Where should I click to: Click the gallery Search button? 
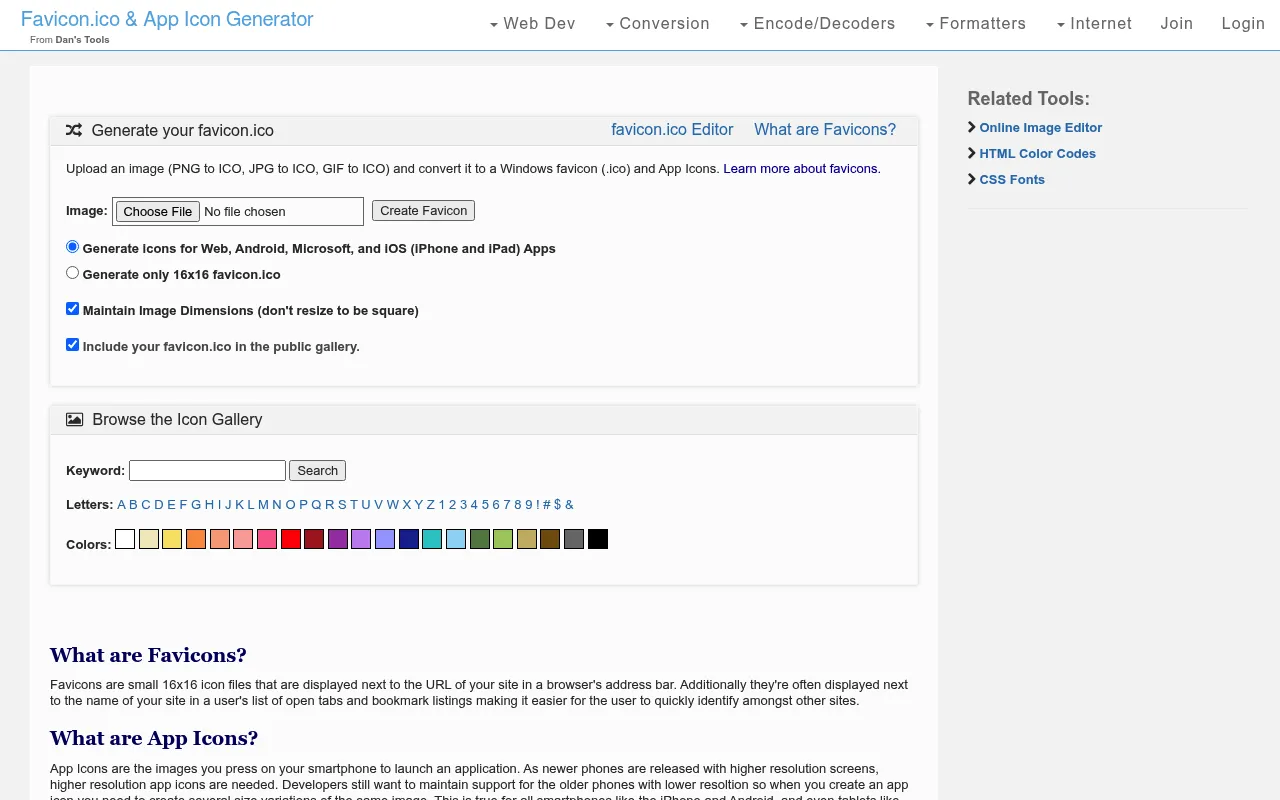tap(318, 470)
